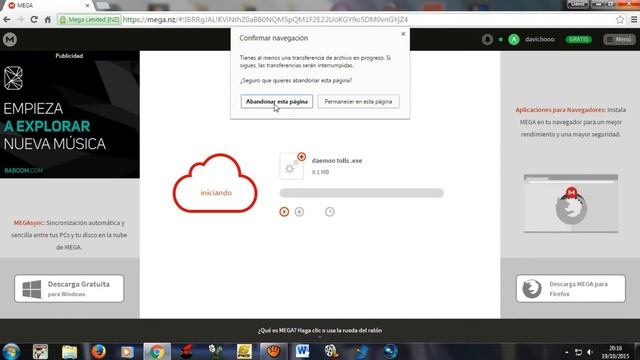This screenshot has width=640, height=360.
Task: Open MEGA notifications bell
Action: pos(487,40)
